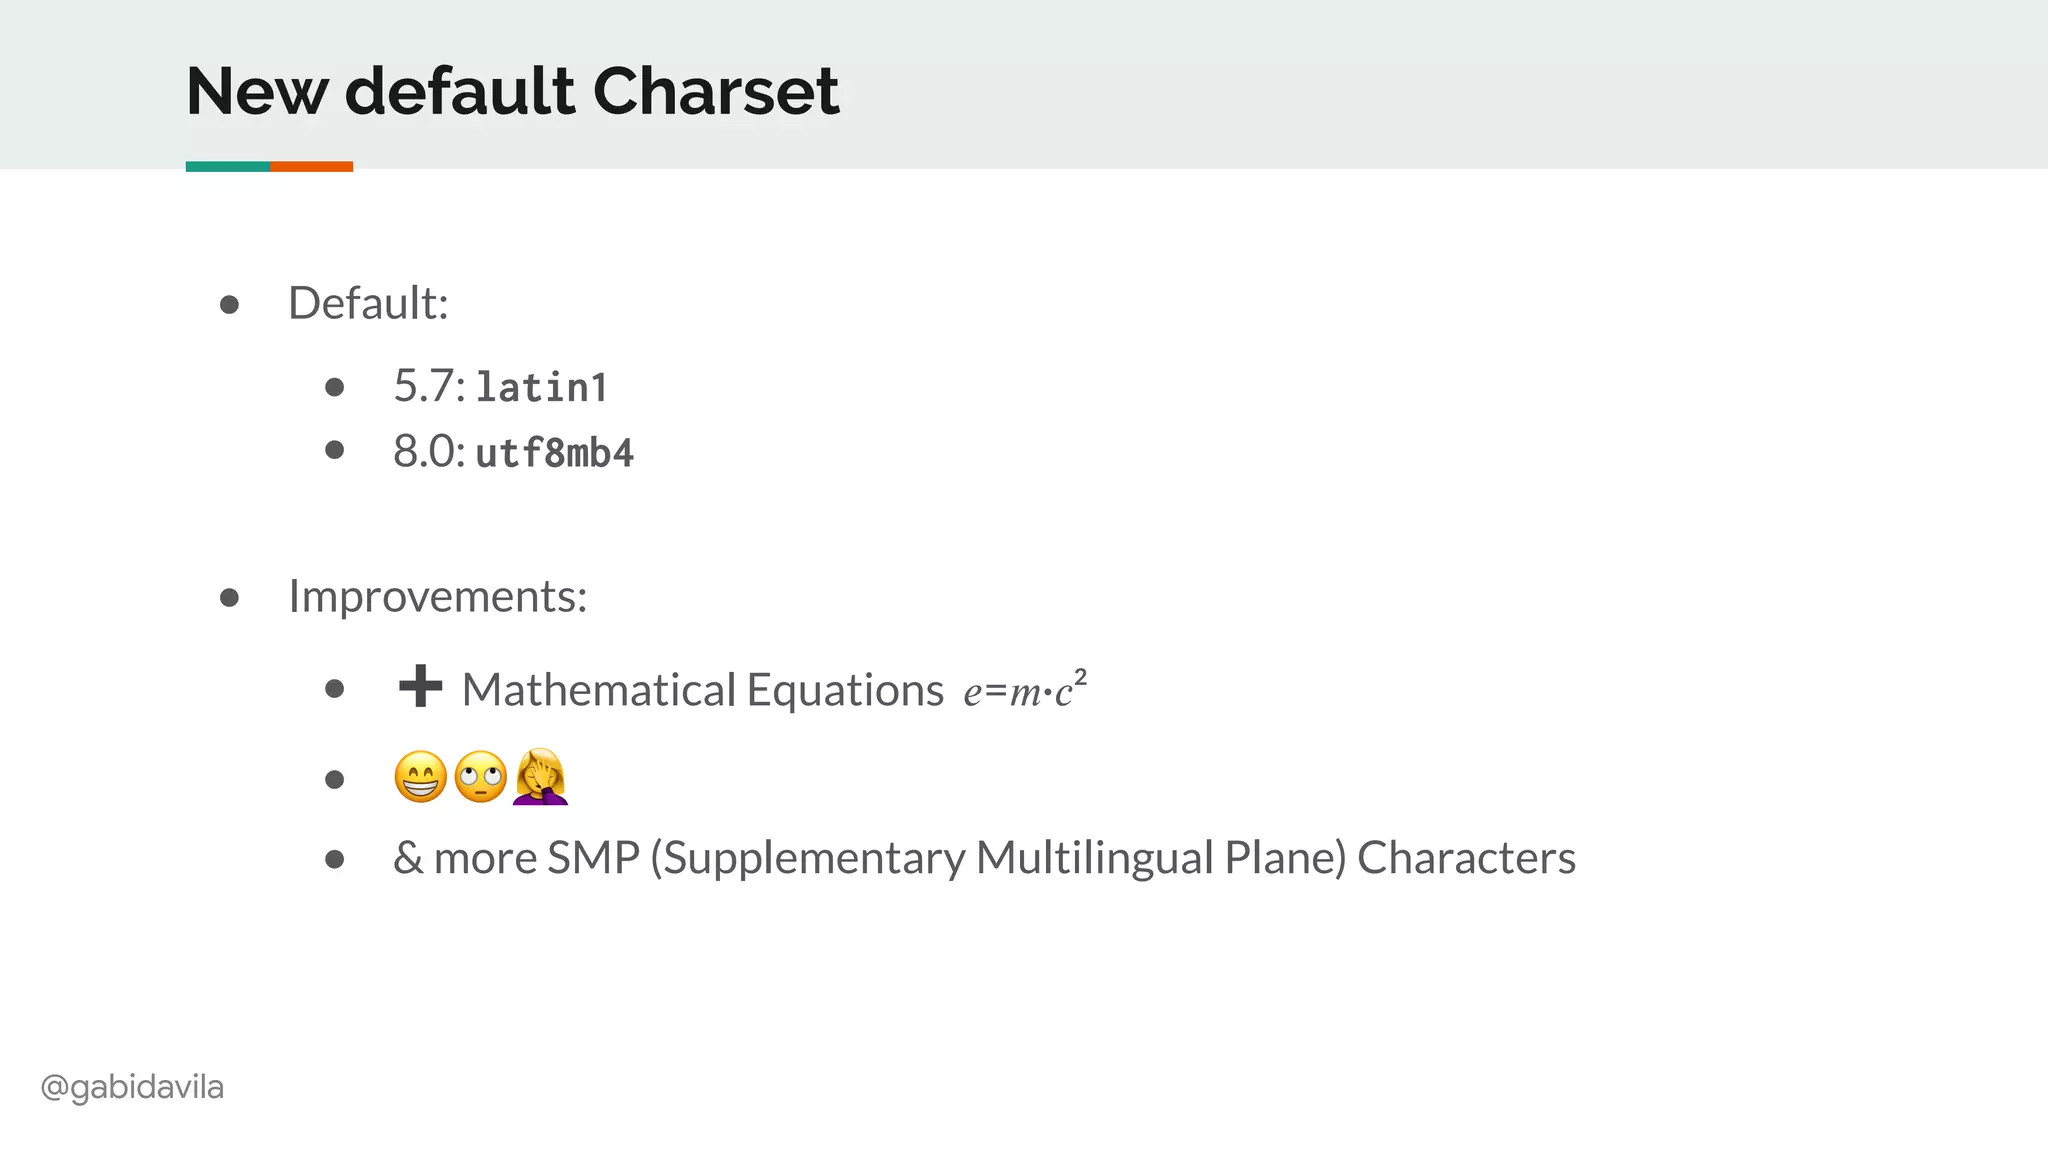Image resolution: width=2048 pixels, height=1152 pixels.
Task: Click the utf8mb4 code text
Action: (555, 453)
